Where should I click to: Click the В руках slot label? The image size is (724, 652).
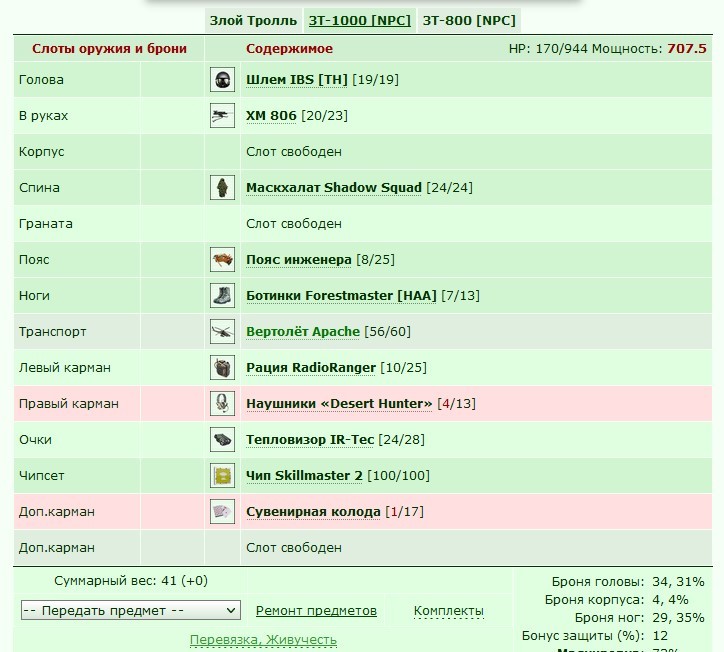43,116
